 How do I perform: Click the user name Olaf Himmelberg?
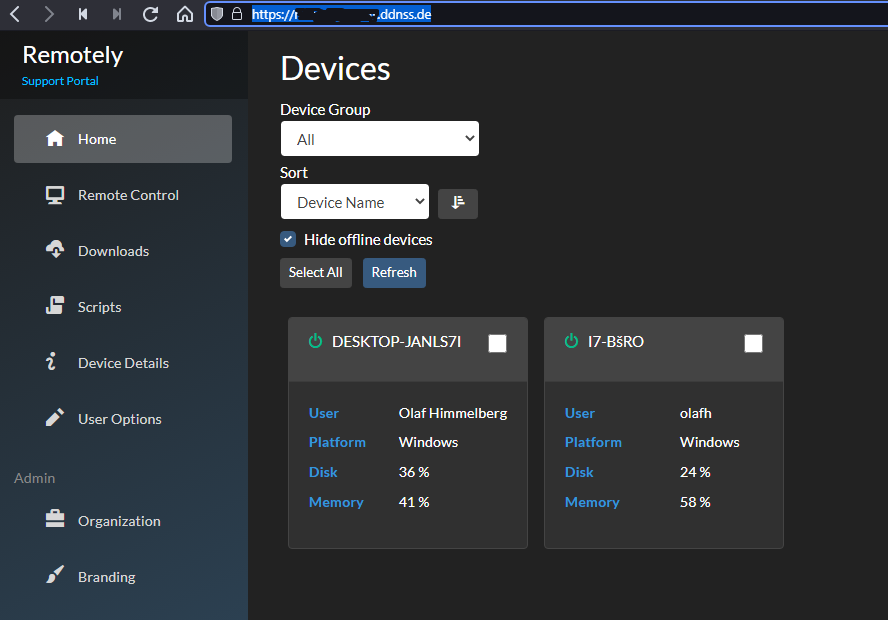pos(453,413)
